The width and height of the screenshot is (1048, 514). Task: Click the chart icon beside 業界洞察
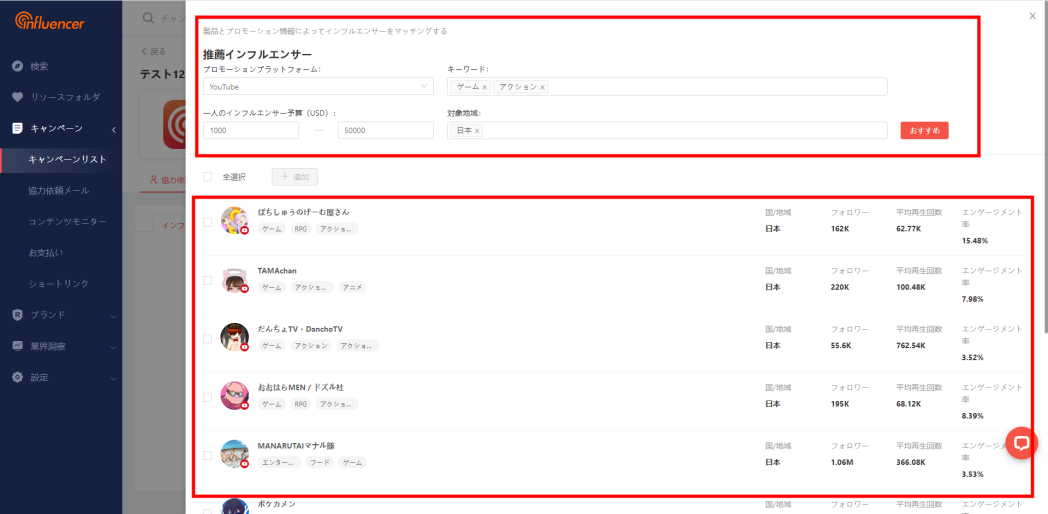[18, 346]
